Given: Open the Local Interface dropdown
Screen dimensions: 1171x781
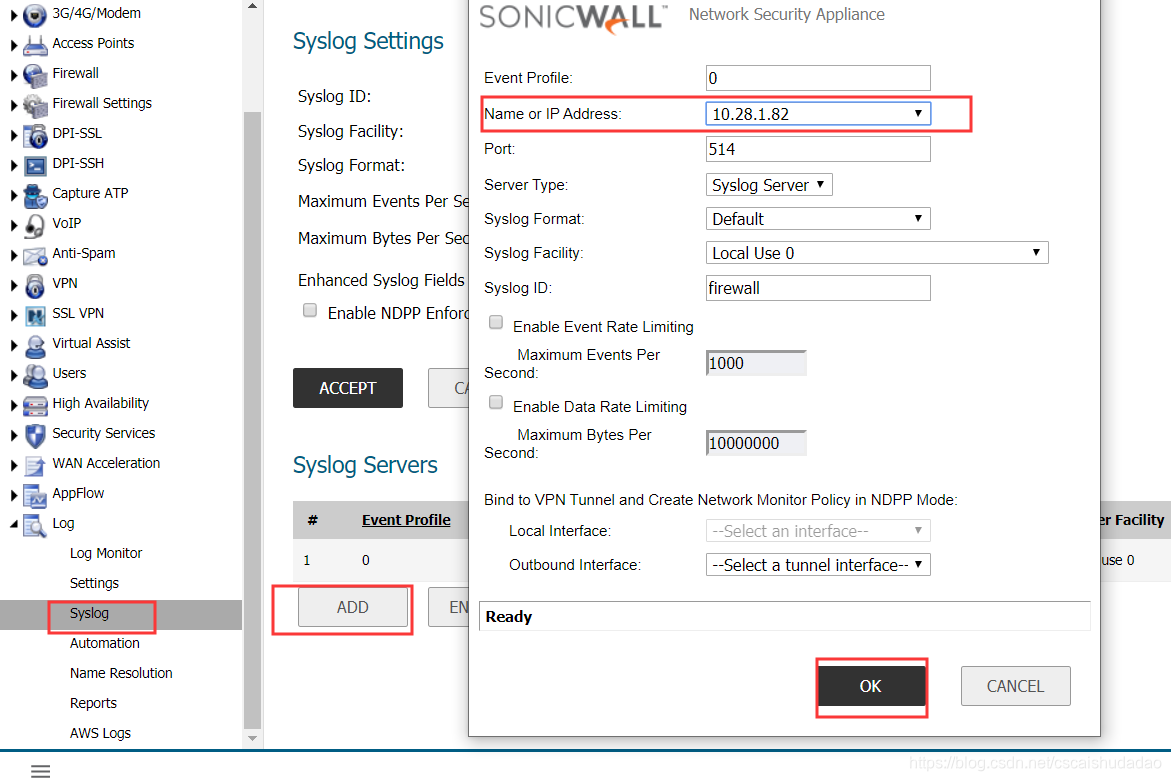Looking at the screenshot, I should (818, 531).
